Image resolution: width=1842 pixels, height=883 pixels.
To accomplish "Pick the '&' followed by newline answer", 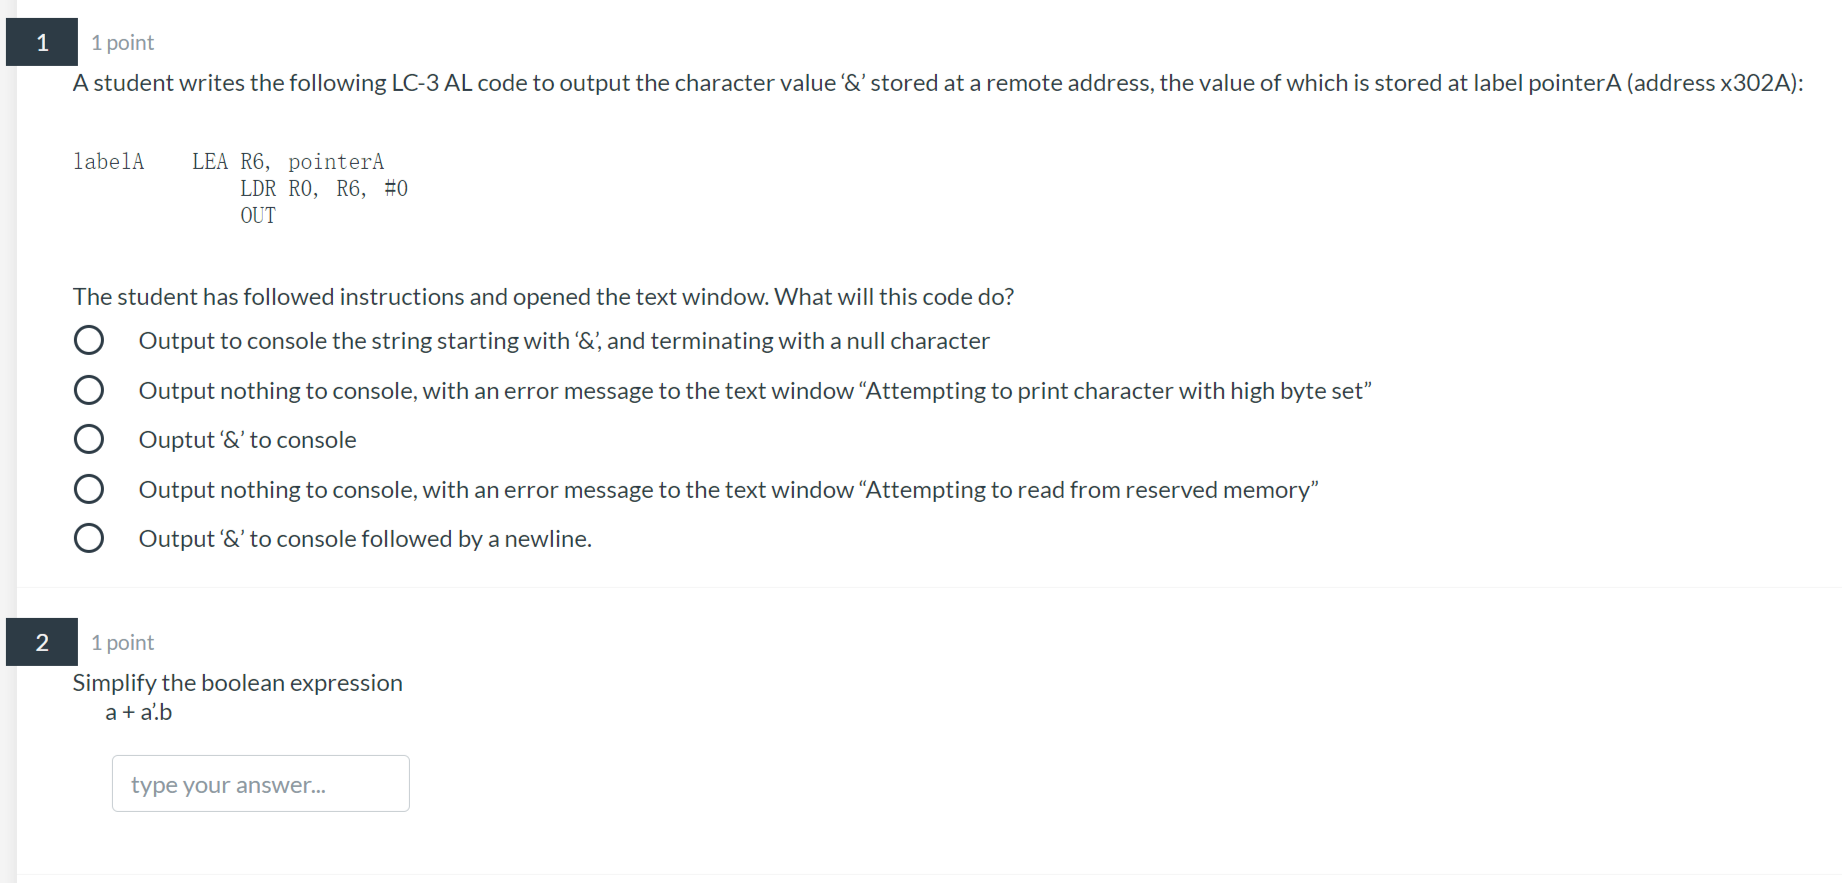I will (89, 538).
